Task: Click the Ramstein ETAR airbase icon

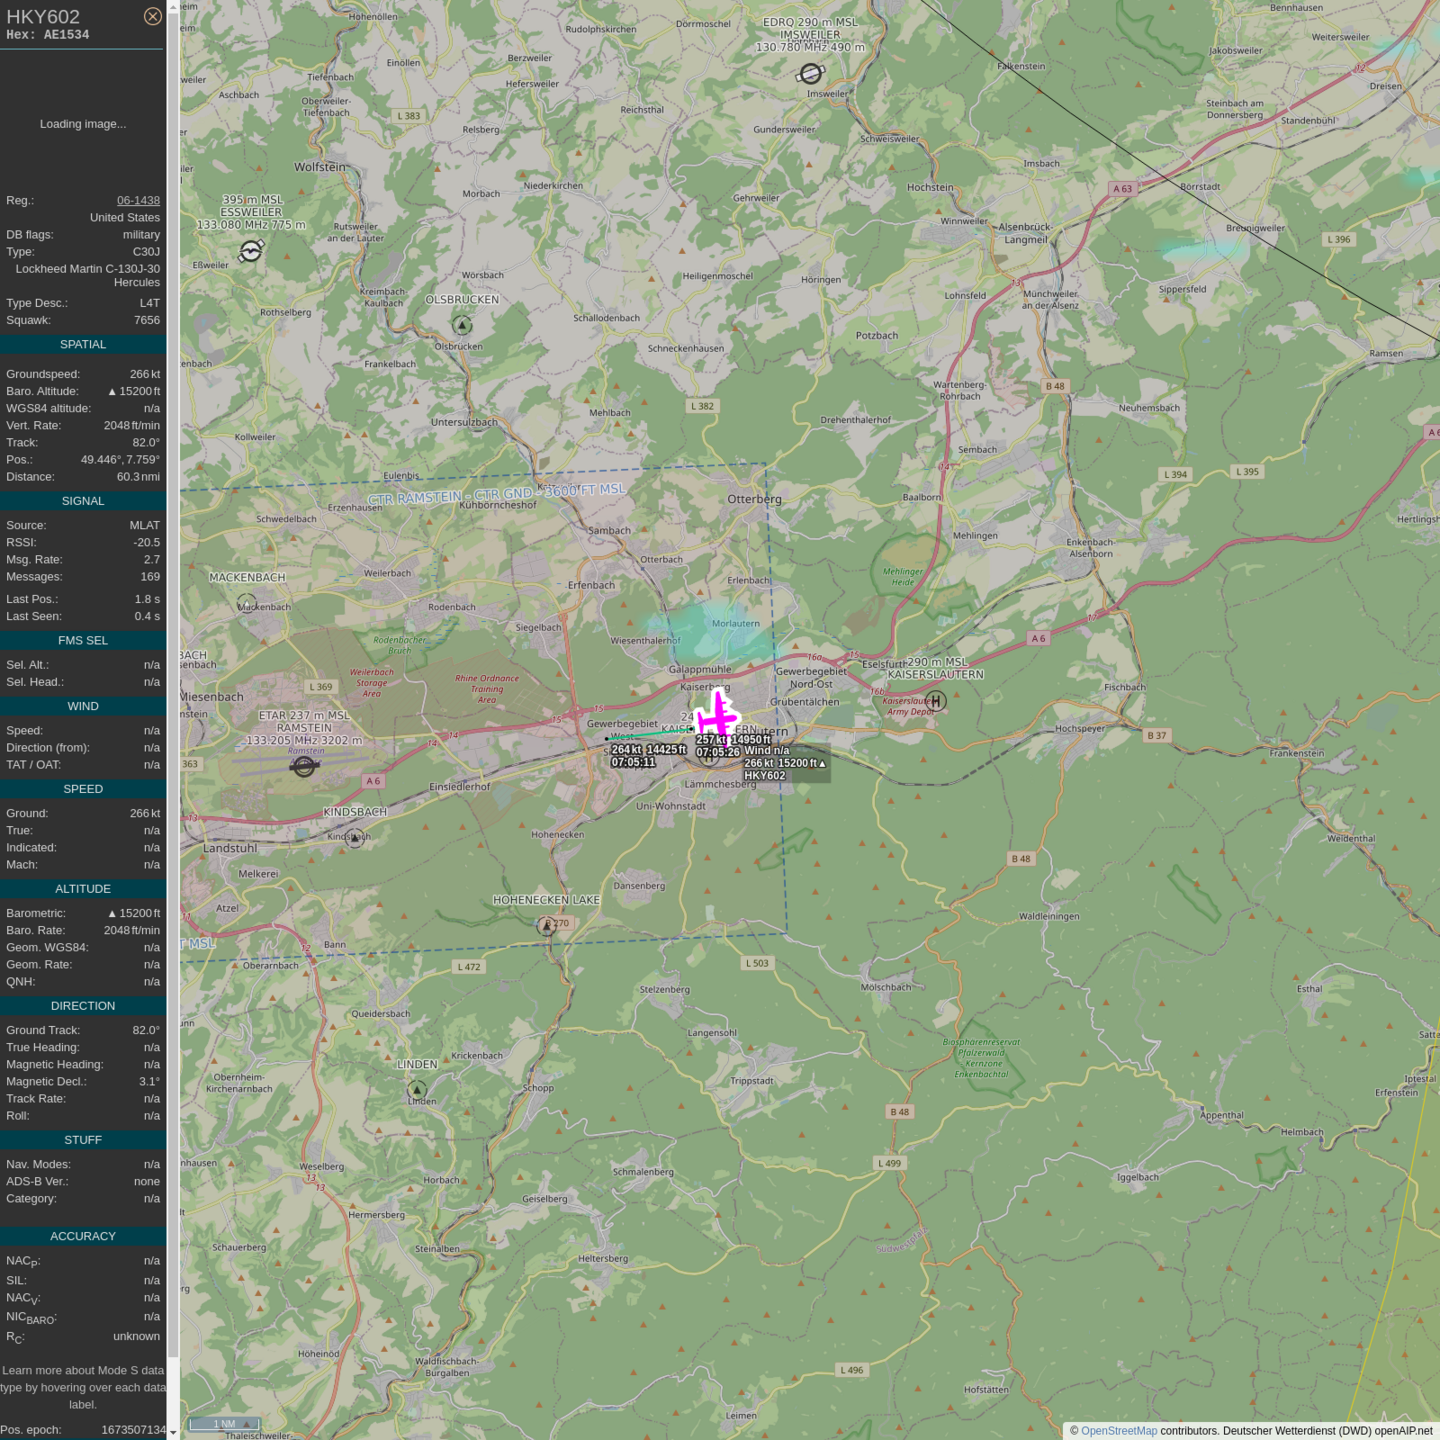Action: [304, 766]
